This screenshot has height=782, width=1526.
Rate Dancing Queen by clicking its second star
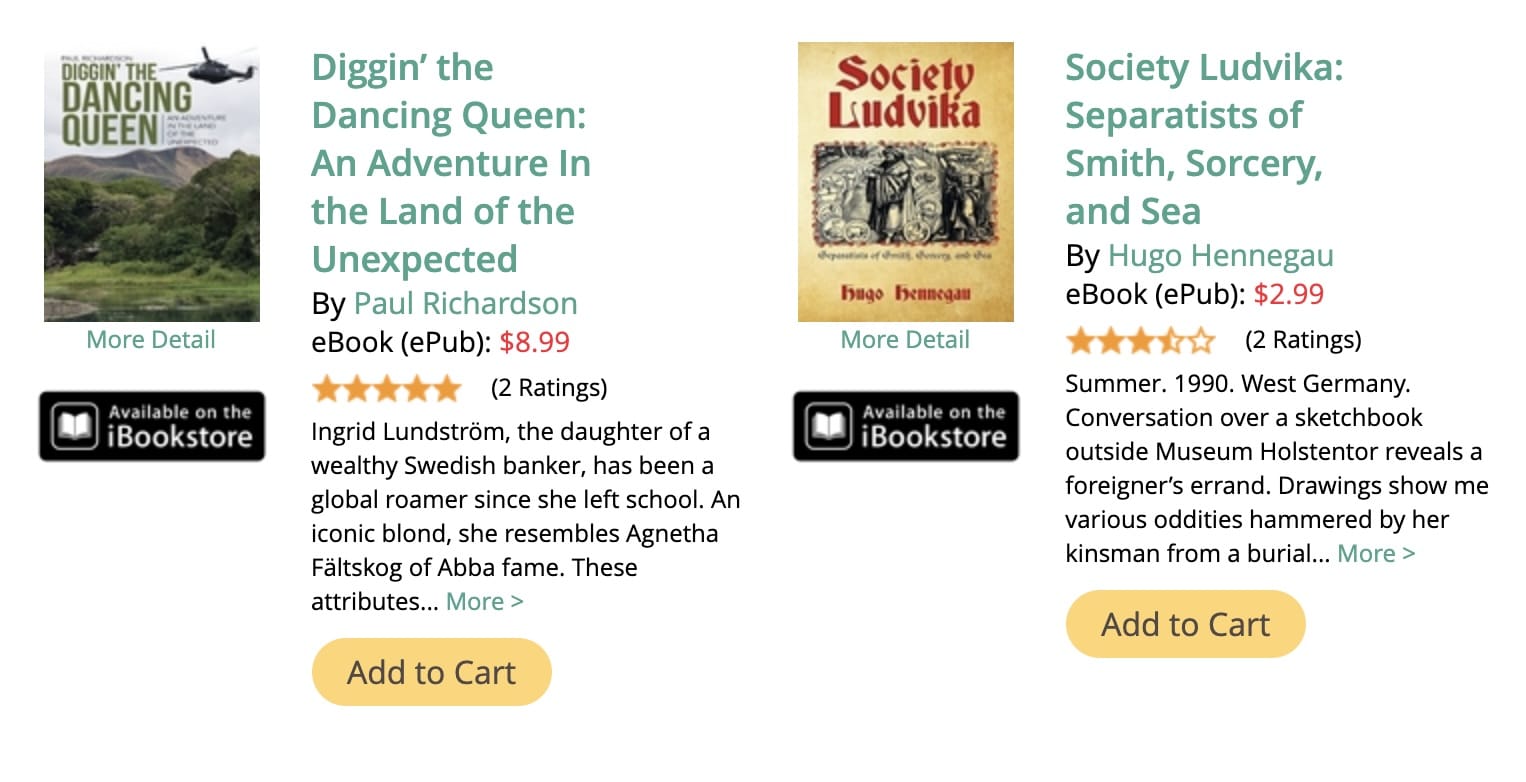[x=358, y=387]
